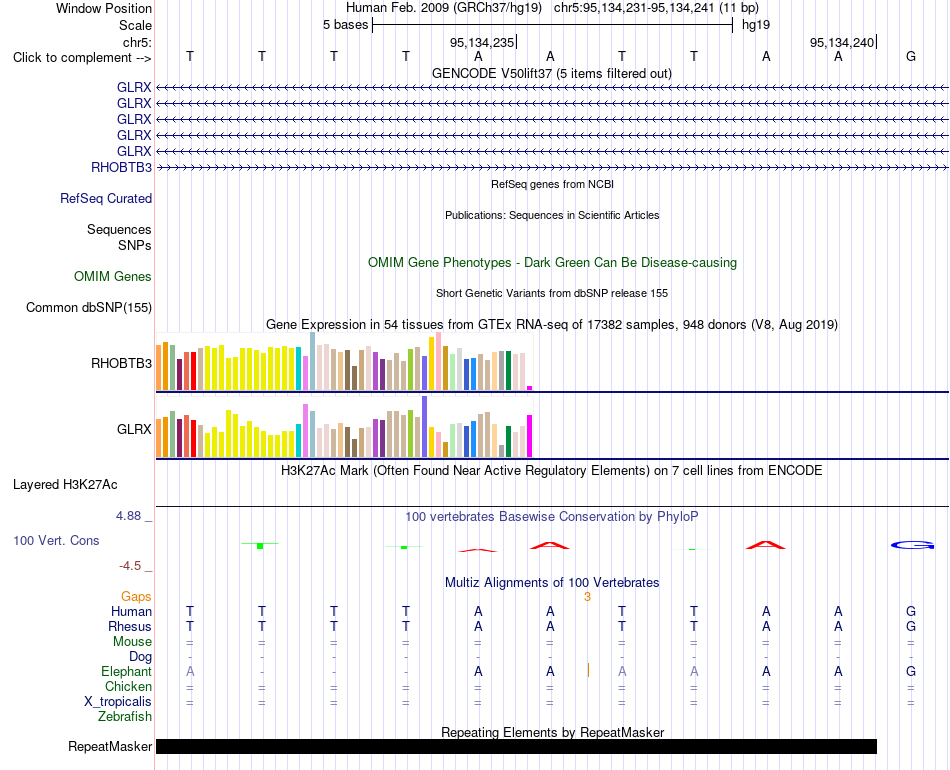Click the orange insertion bar in the Elephant row
The width and height of the screenshot is (950, 770).
click(588, 670)
